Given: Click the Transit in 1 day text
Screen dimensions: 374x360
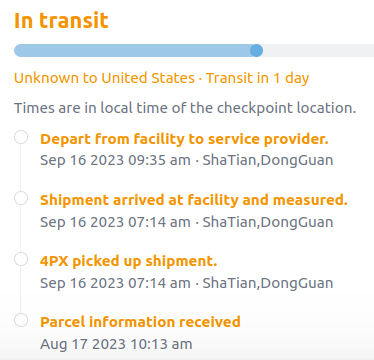Looking at the screenshot, I should coord(257,78).
